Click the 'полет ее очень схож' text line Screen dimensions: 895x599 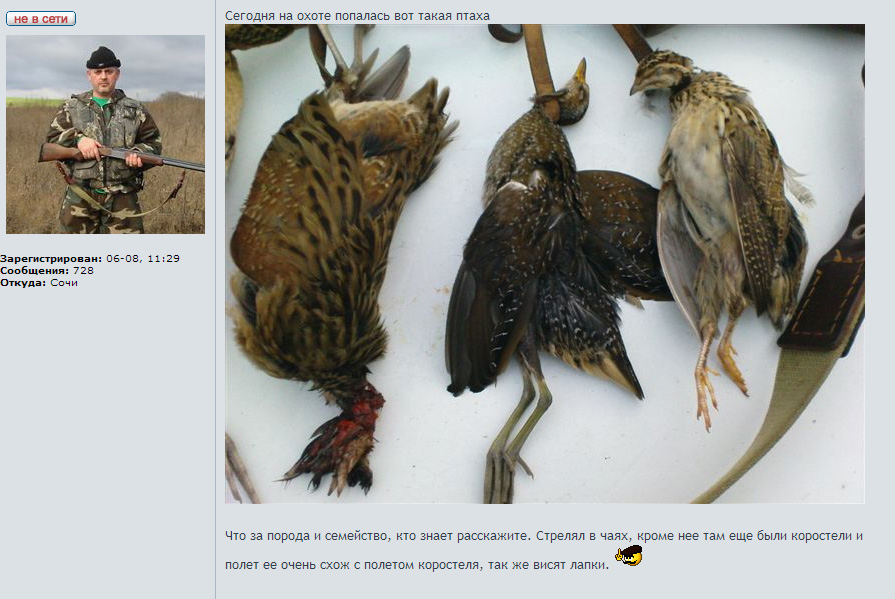click(417, 565)
